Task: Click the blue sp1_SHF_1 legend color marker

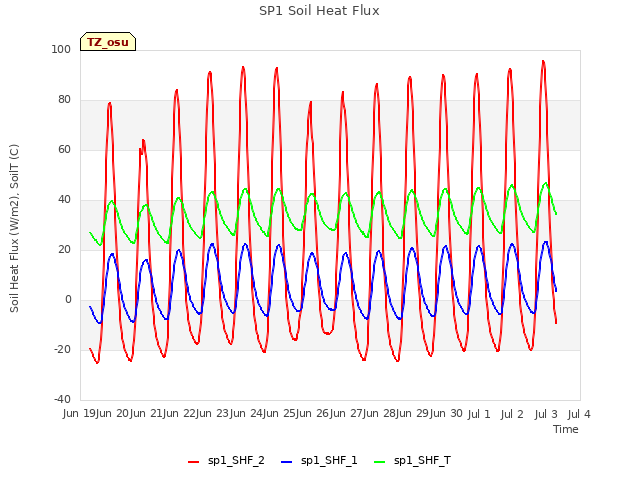Action: 287,462
